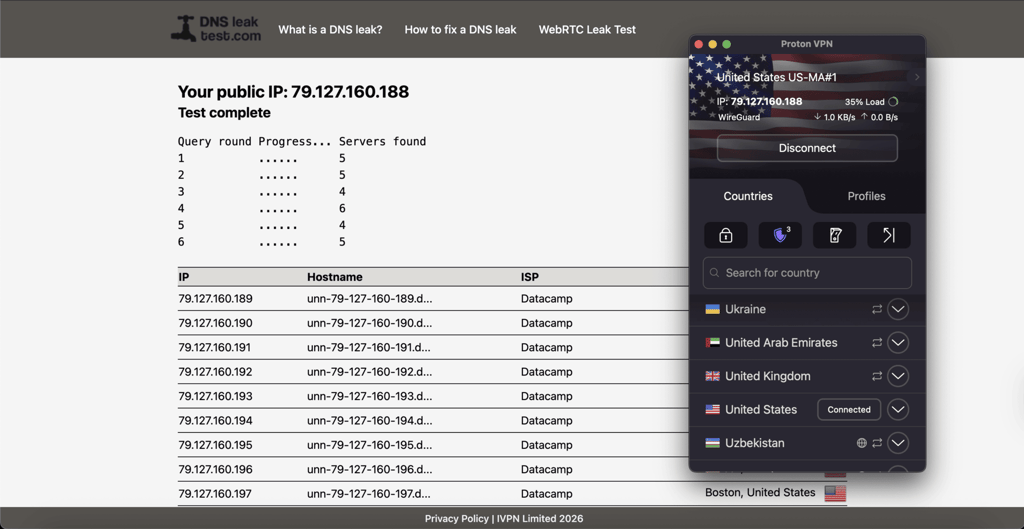
Task: Open How to fix a DNS leak
Action: (460, 29)
